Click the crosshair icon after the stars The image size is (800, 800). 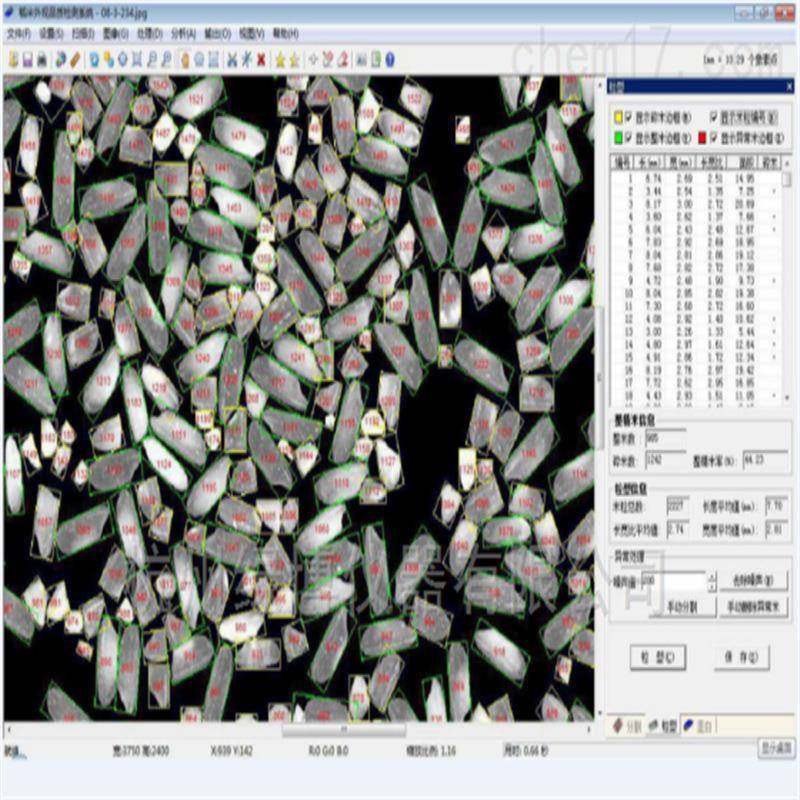[x=313, y=60]
